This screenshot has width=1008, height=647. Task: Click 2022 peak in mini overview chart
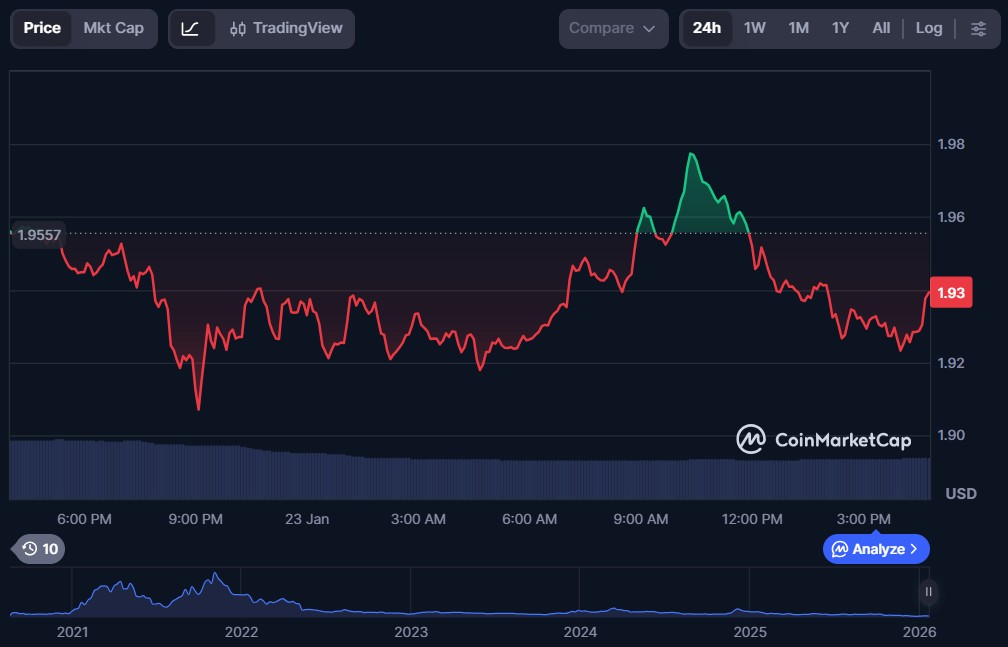[x=215, y=575]
